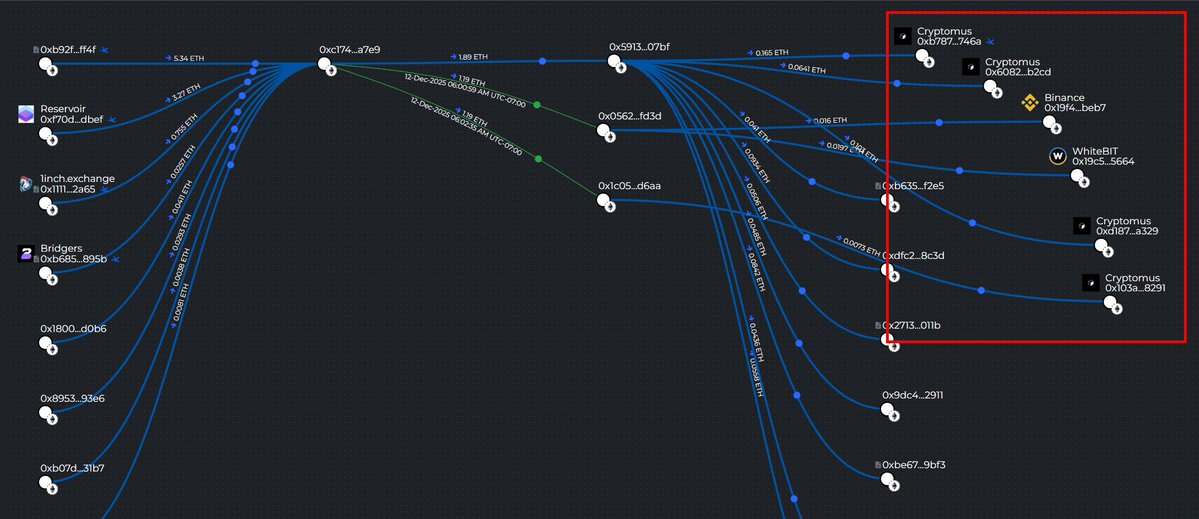Click midpoint dot on edge into Binance
This screenshot has width=1199, height=519.
(x=939, y=122)
